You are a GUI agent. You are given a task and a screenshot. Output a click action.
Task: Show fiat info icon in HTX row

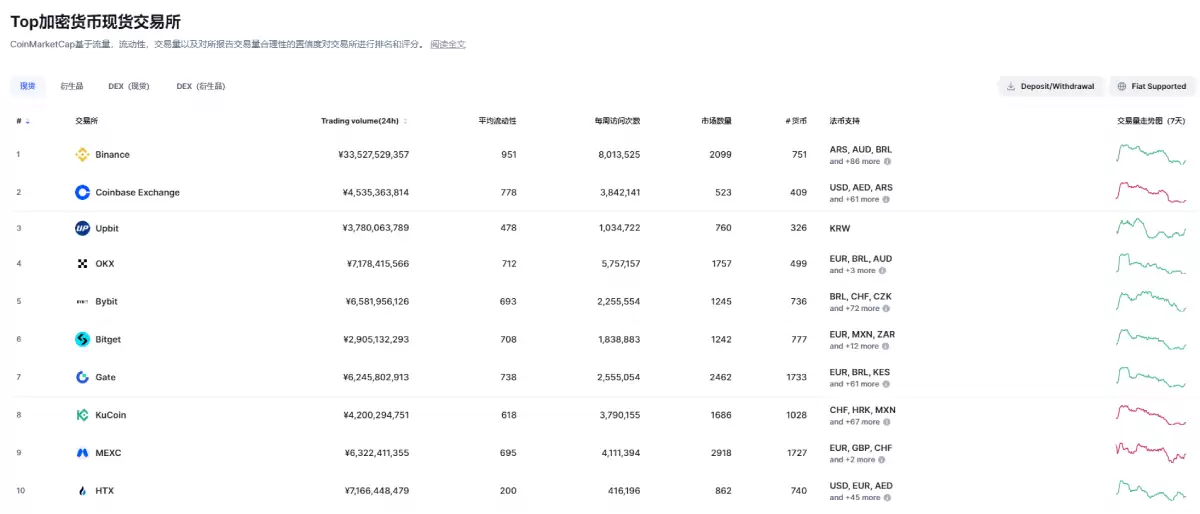pyautogui.click(x=887, y=497)
